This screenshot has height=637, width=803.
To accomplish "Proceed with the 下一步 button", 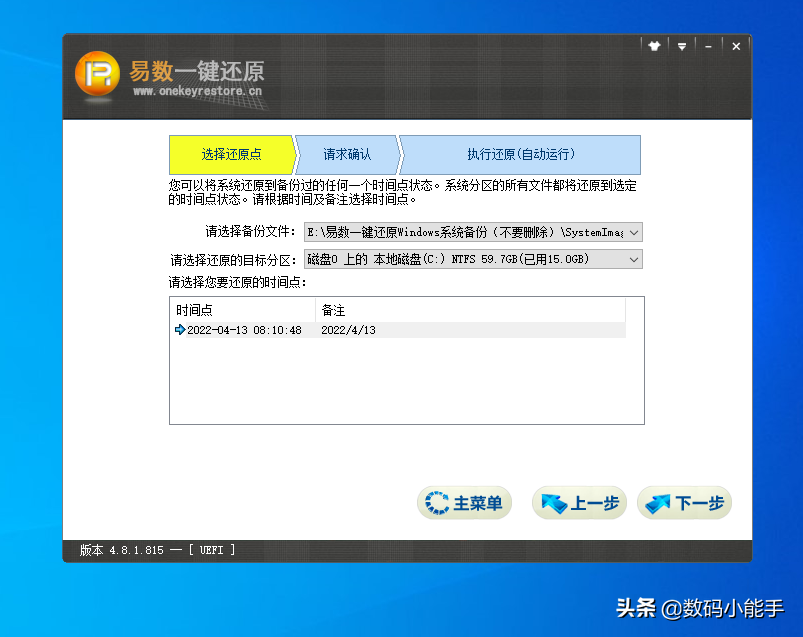I will coord(685,503).
